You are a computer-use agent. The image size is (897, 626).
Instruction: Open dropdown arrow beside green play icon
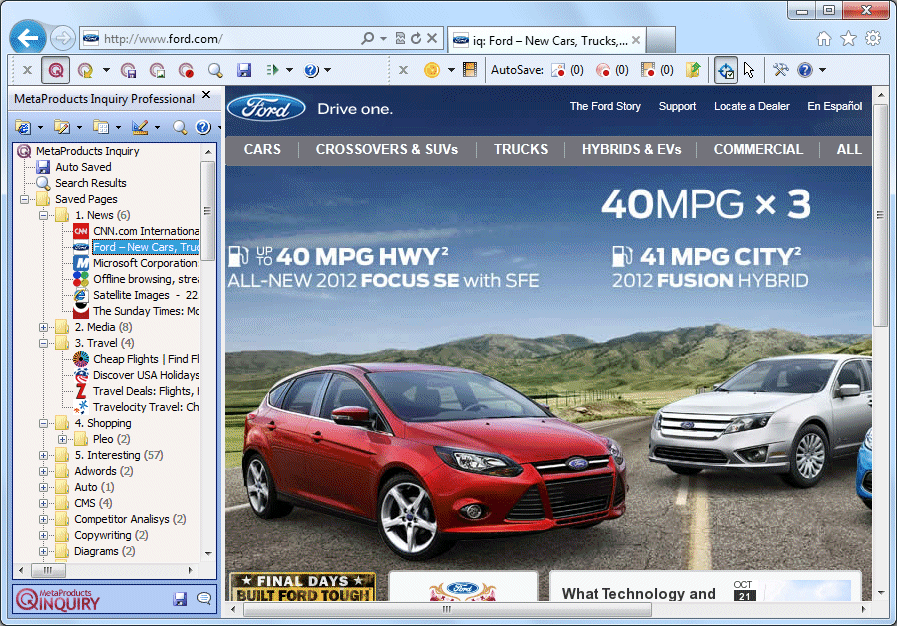point(289,70)
